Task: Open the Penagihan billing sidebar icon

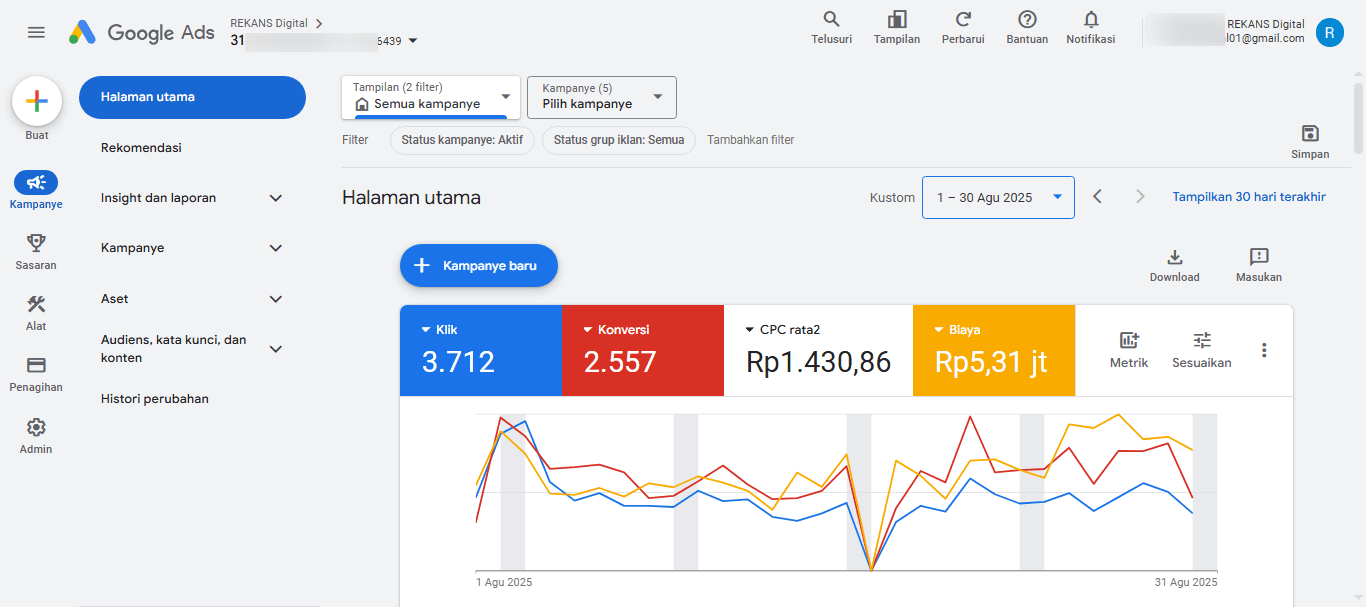Action: [36, 365]
